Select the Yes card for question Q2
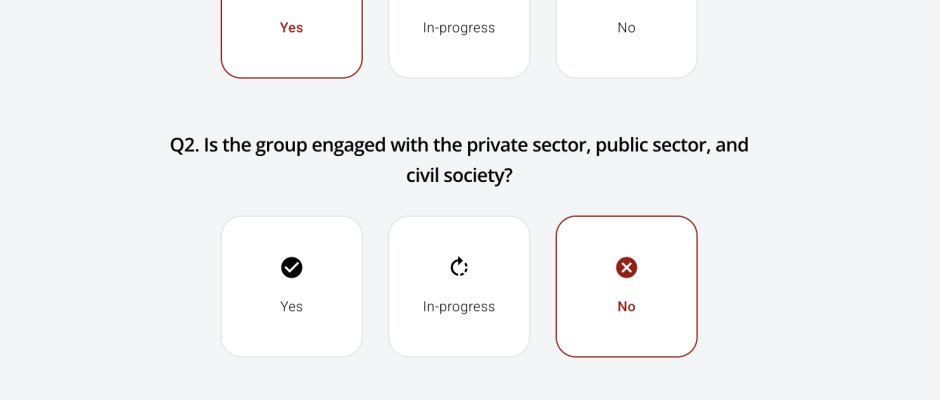 click(291, 287)
